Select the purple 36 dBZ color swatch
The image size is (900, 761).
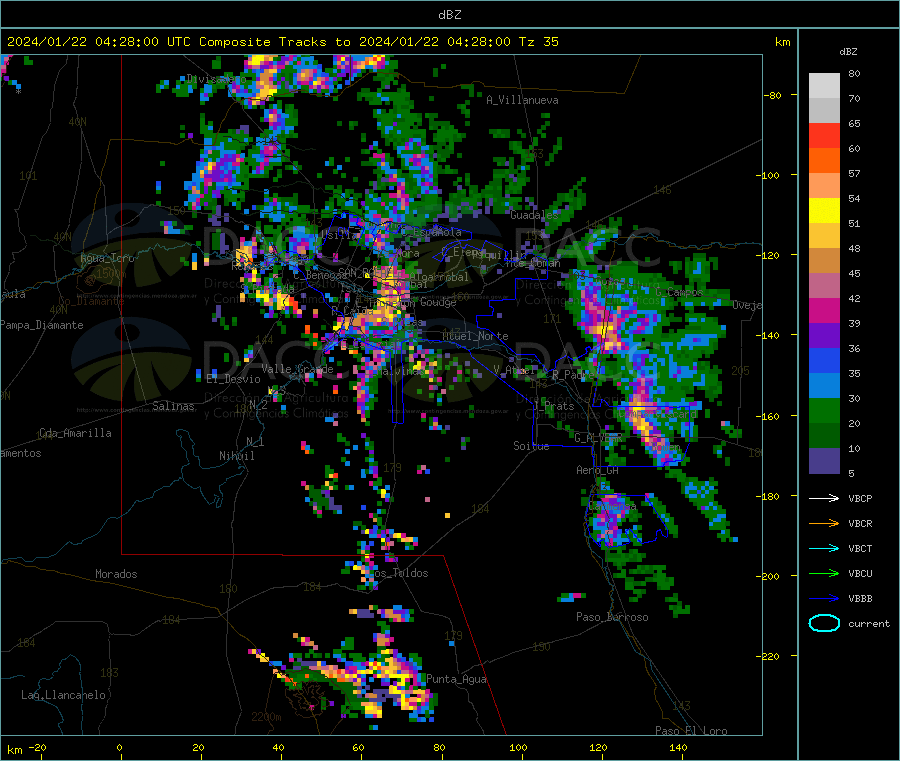[824, 336]
